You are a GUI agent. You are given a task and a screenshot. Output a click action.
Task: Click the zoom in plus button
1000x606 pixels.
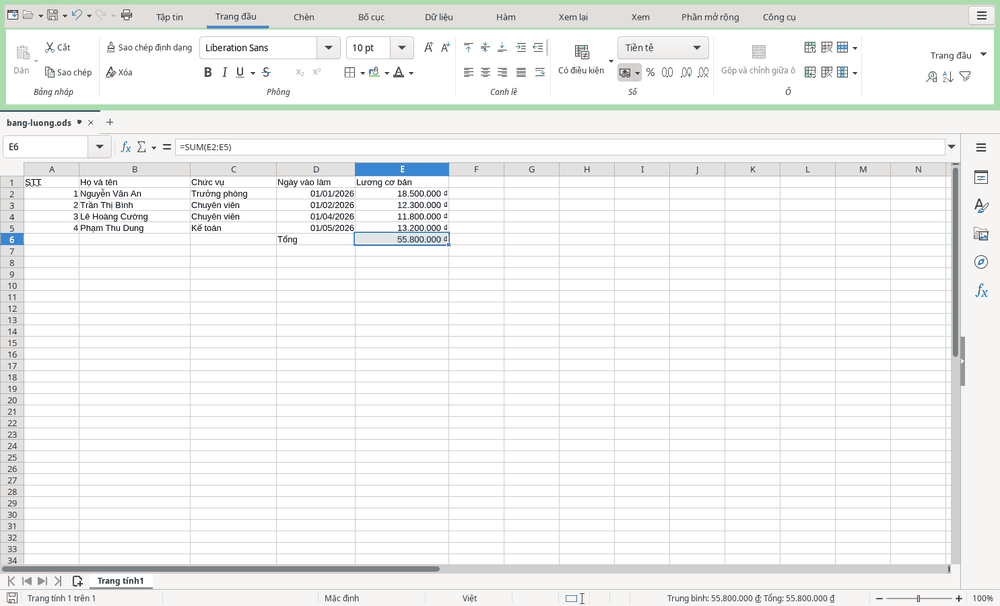click(959, 598)
